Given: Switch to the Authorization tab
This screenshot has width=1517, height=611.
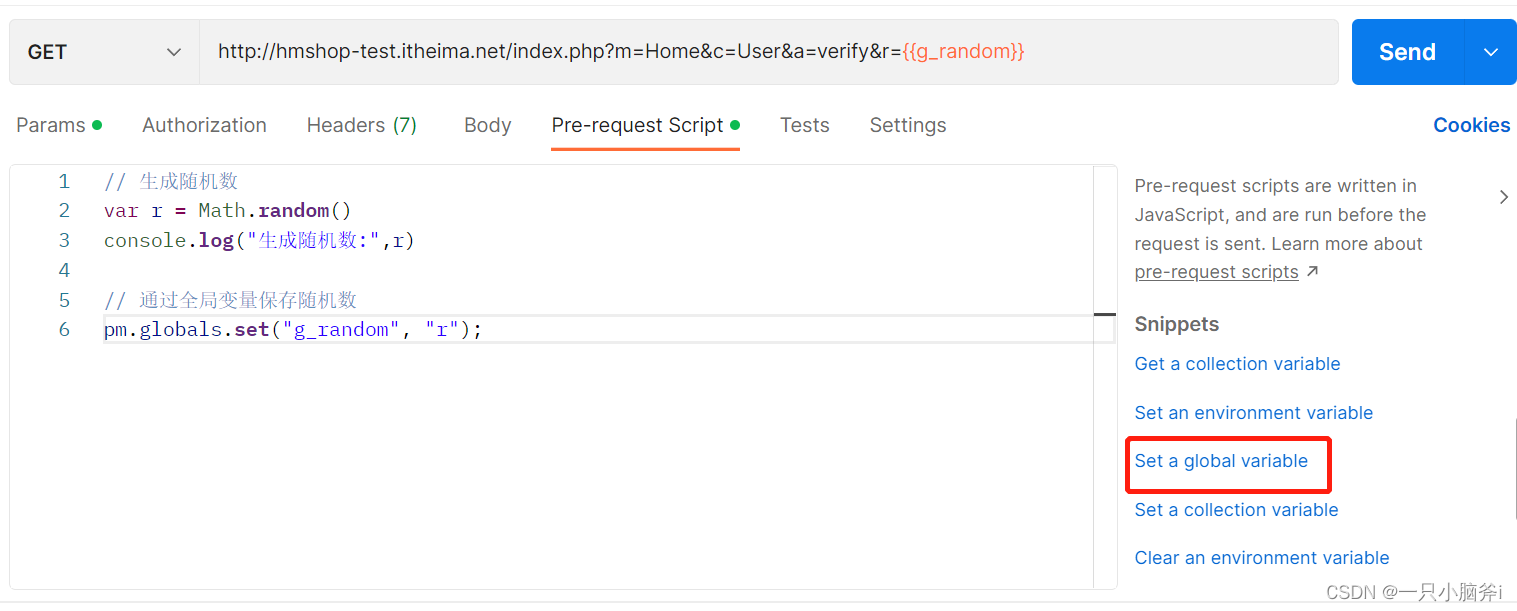Looking at the screenshot, I should [204, 125].
